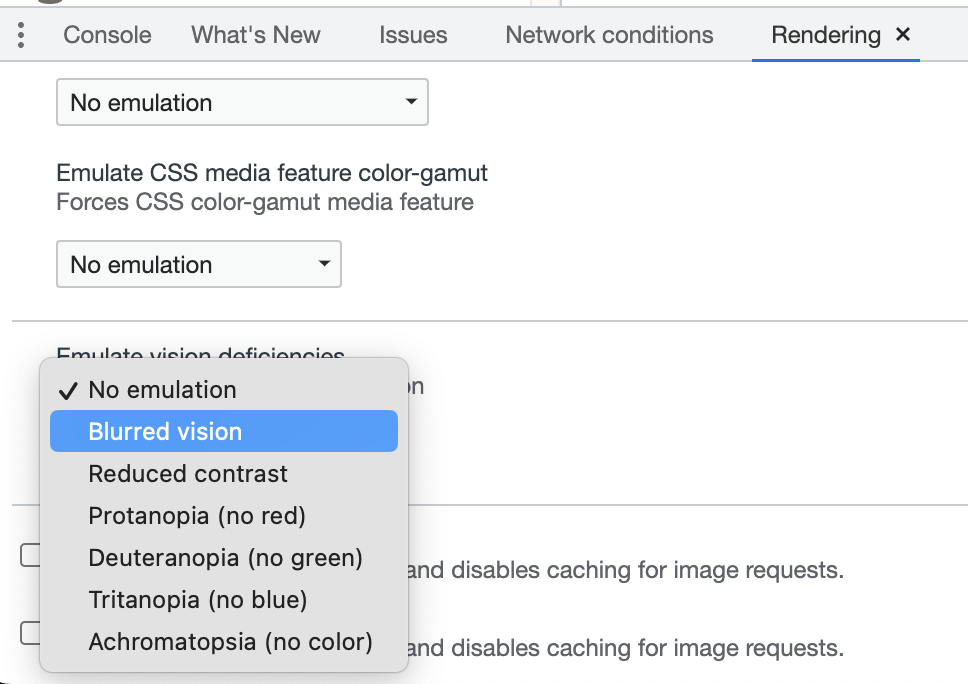Select Reduced contrast option
The image size is (968, 684).
click(223, 473)
